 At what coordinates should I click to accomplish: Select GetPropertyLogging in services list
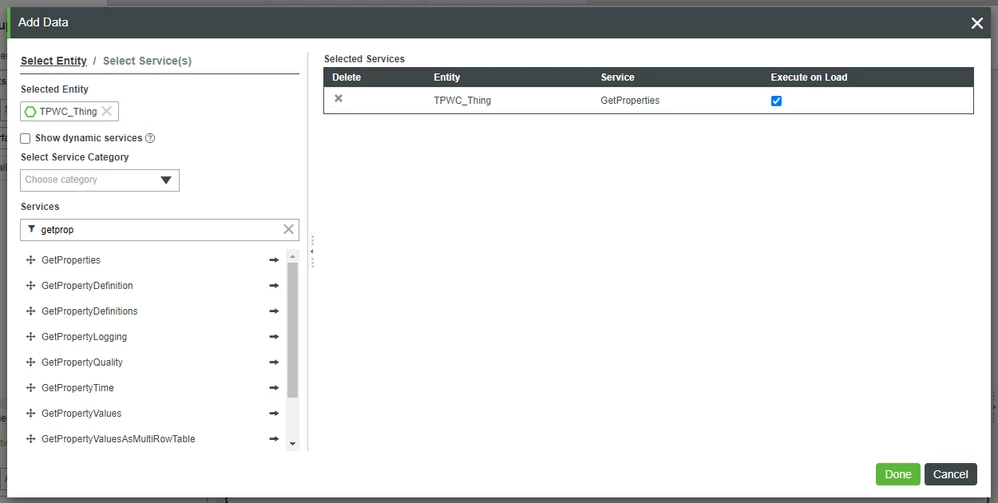click(84, 336)
